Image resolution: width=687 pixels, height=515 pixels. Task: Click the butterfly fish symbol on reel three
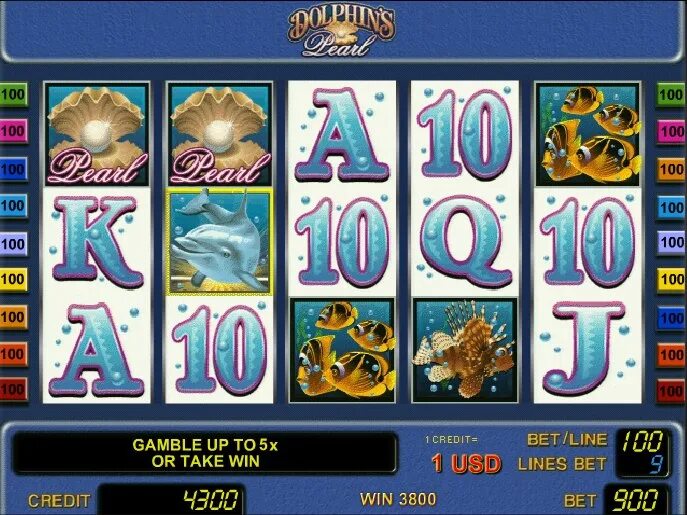click(x=343, y=350)
